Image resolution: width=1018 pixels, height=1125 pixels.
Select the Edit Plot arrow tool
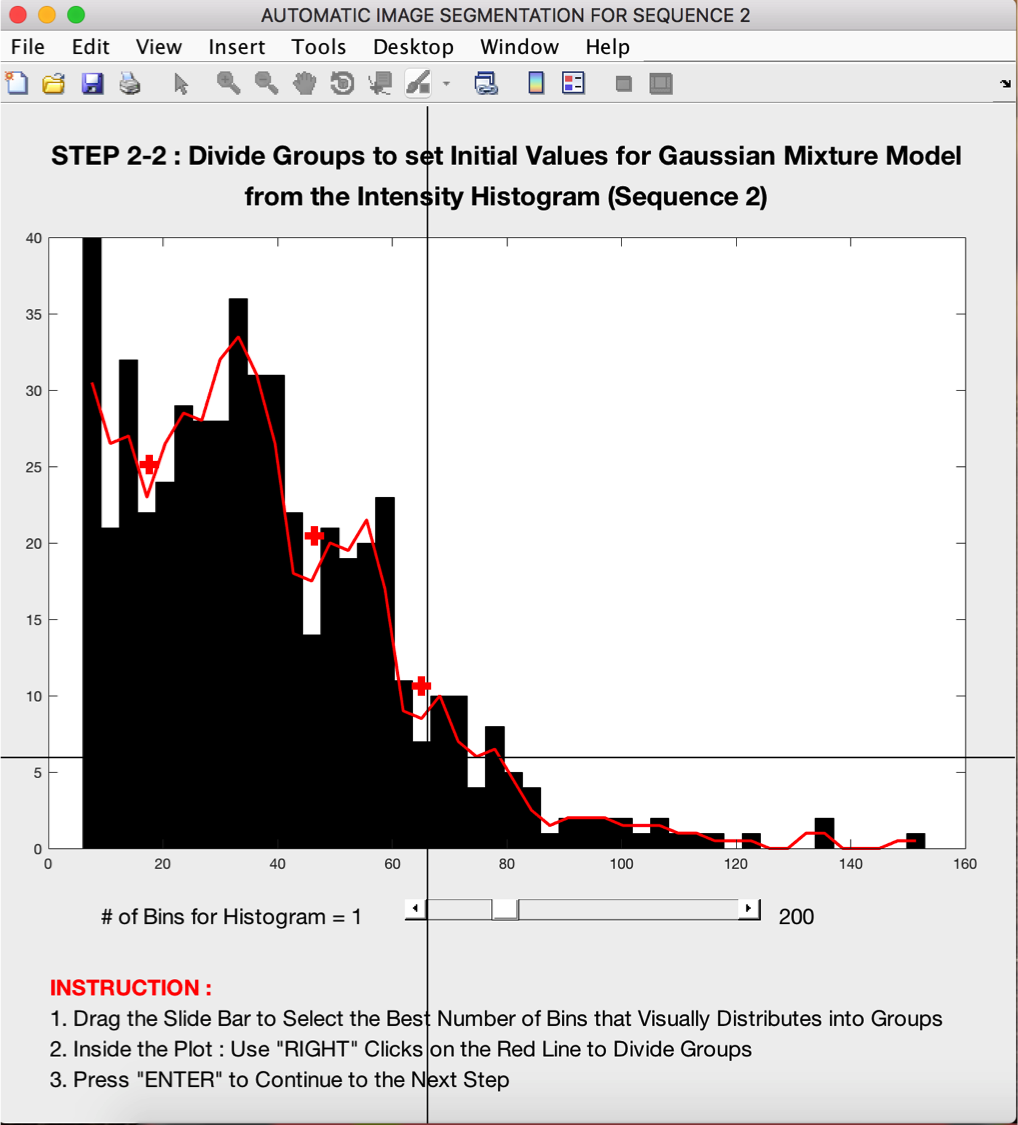[x=181, y=84]
